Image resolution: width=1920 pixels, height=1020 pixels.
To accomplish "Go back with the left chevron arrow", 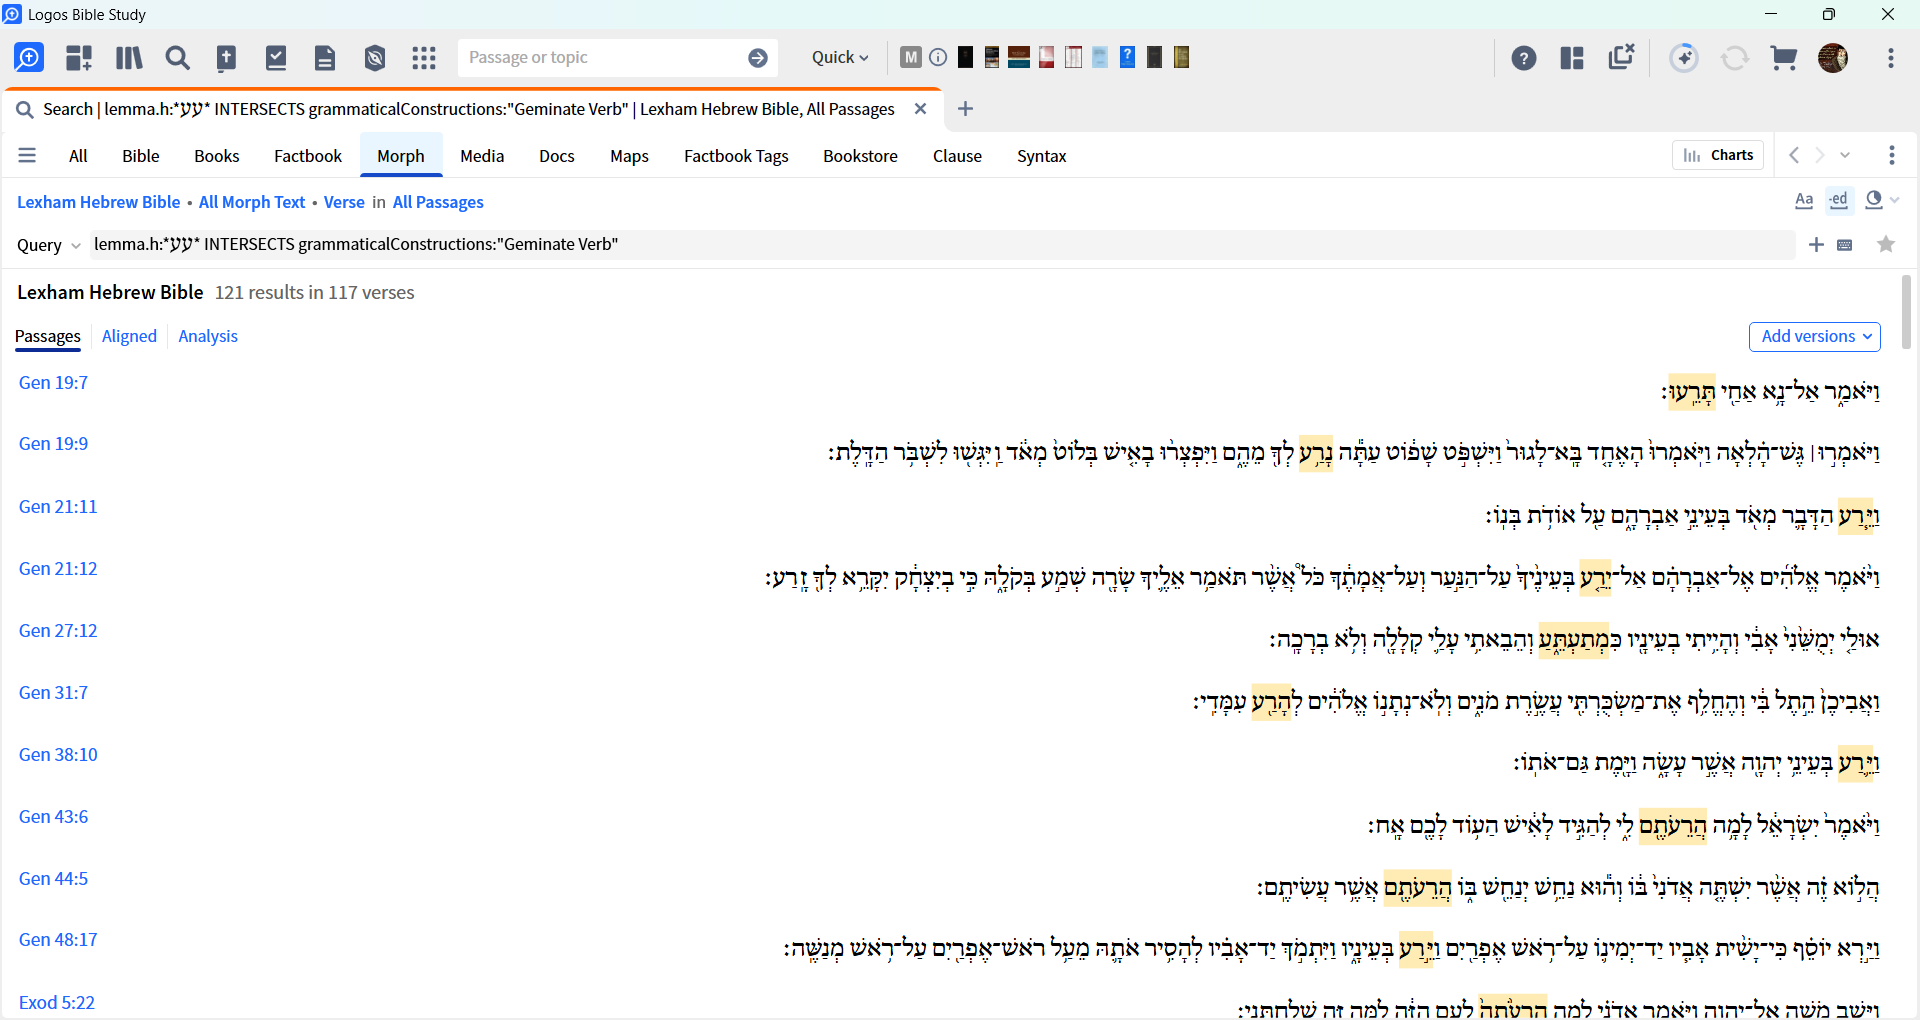I will click(x=1794, y=155).
